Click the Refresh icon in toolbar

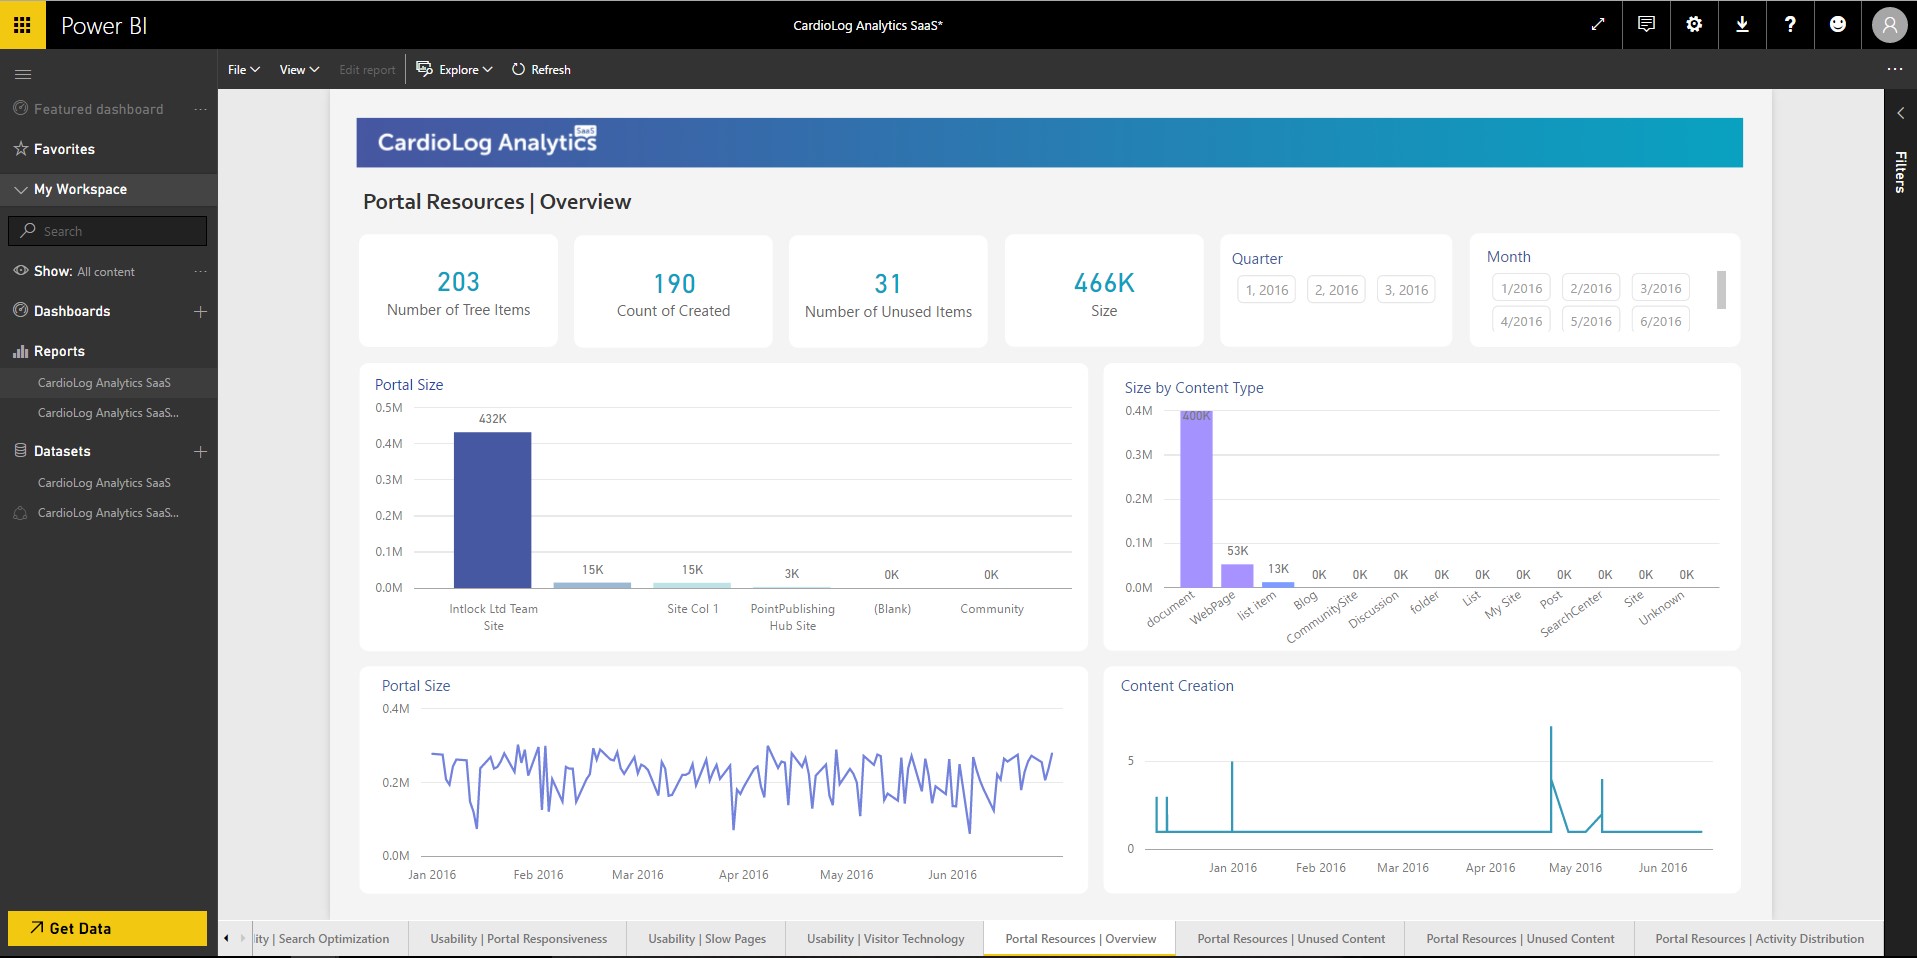(518, 69)
